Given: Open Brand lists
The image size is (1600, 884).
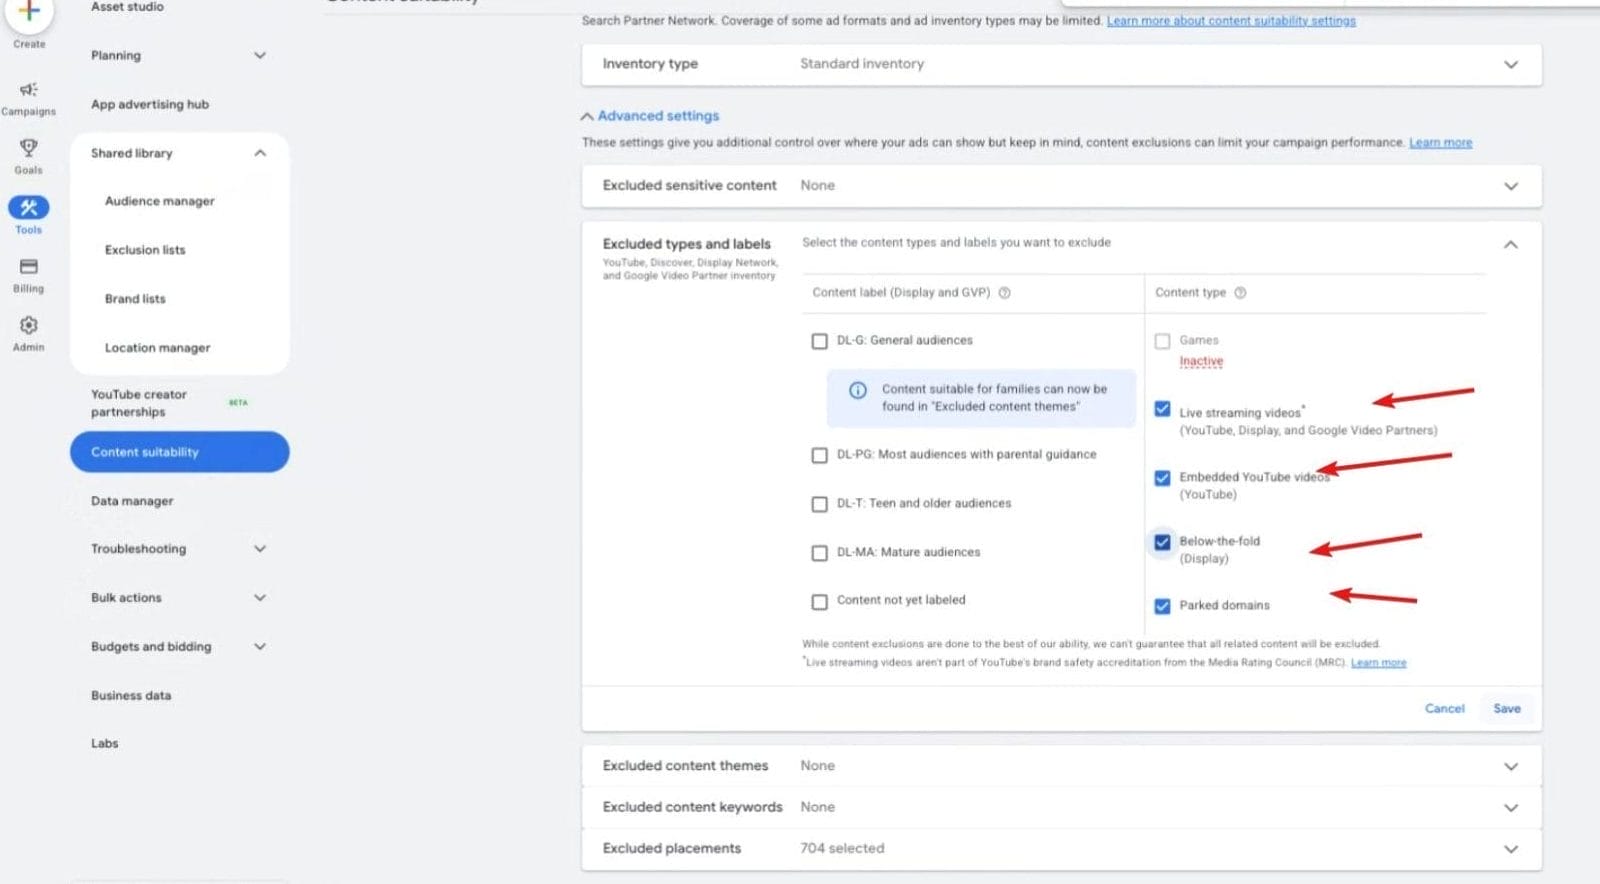Looking at the screenshot, I should pyautogui.click(x=135, y=299).
